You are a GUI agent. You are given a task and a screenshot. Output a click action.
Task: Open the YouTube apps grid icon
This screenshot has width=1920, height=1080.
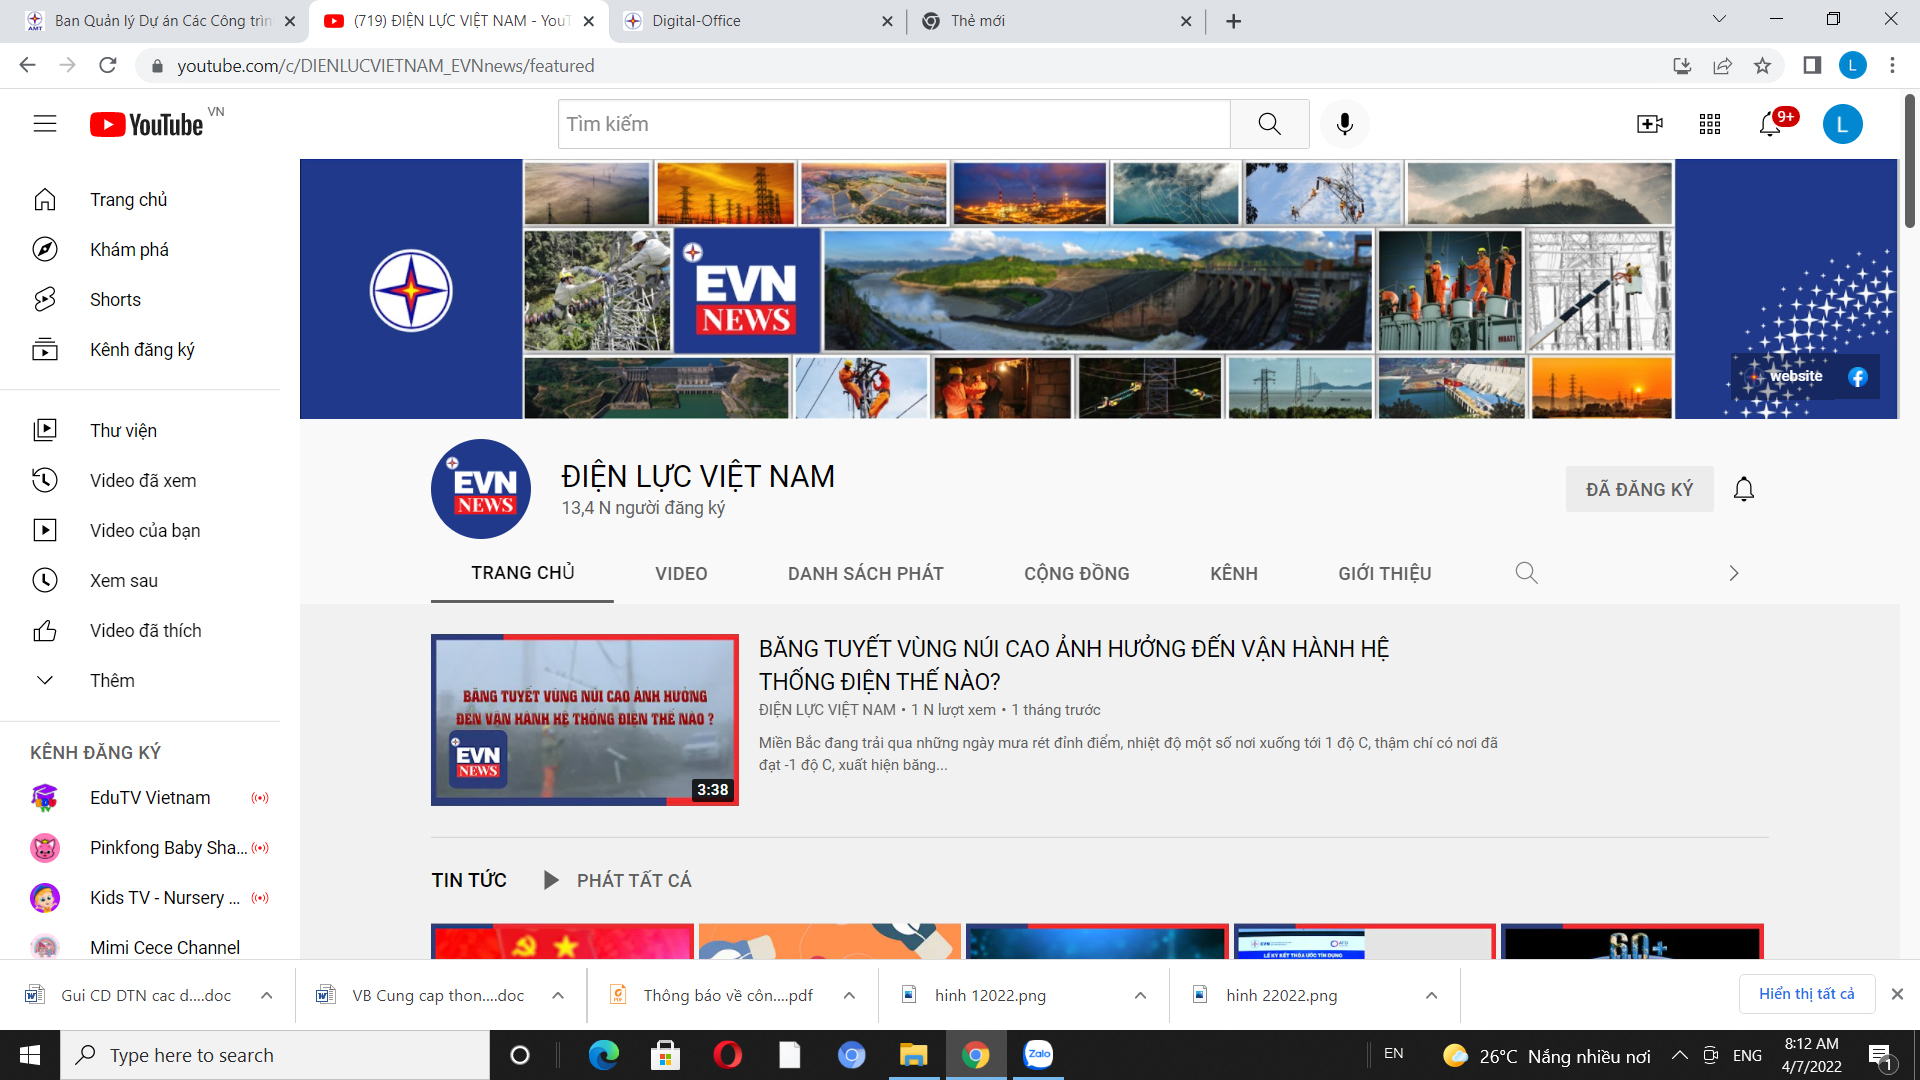[x=1709, y=124]
